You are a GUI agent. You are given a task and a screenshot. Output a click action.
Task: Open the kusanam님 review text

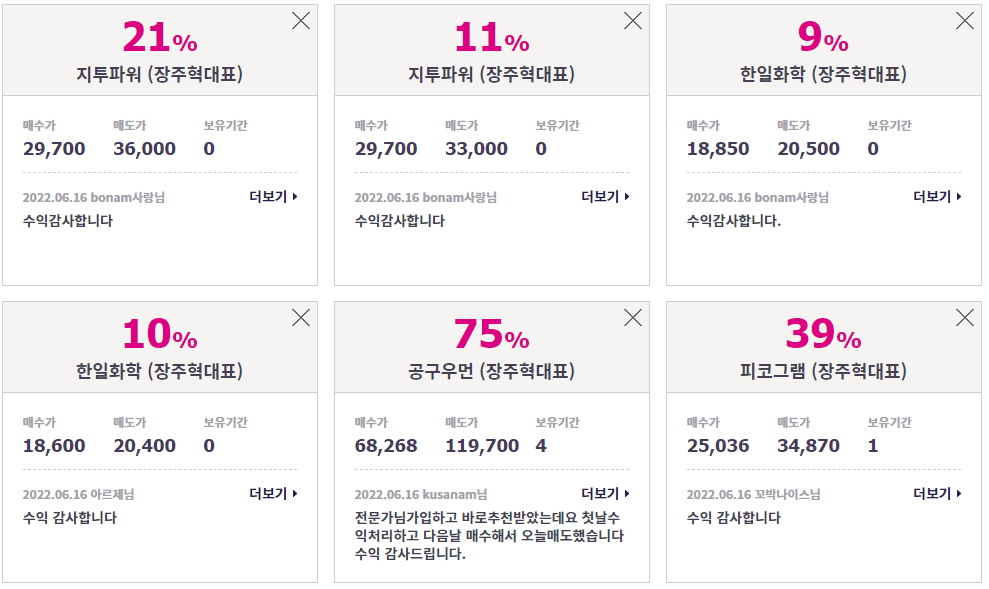coord(489,535)
